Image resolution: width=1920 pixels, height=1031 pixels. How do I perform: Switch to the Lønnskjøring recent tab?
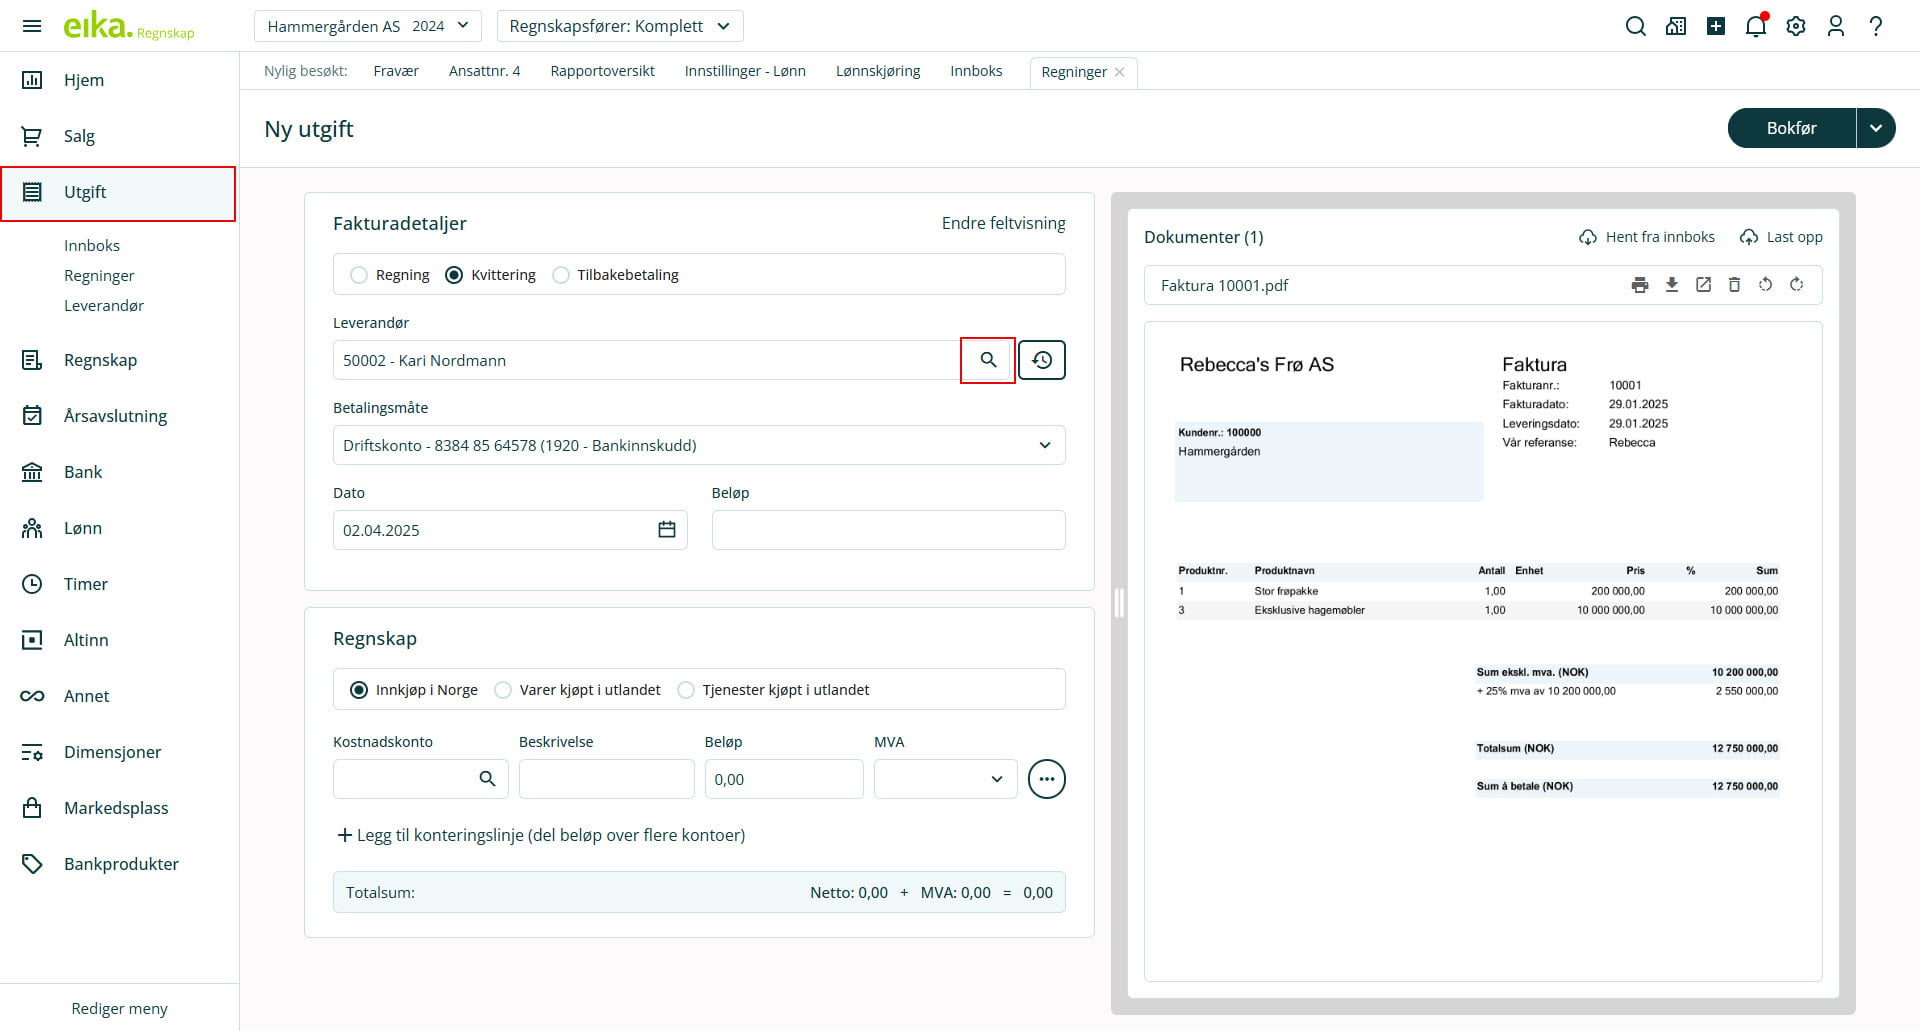click(x=877, y=71)
